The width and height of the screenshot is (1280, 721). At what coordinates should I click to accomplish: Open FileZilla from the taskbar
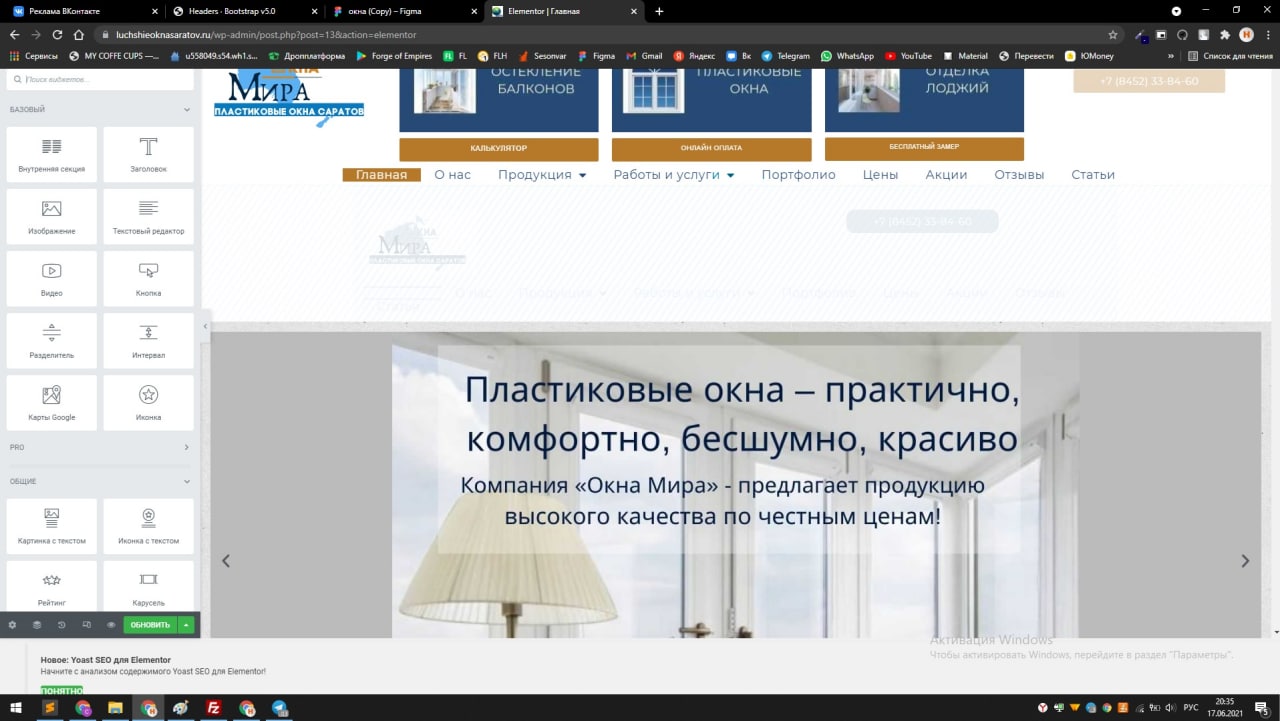213,708
